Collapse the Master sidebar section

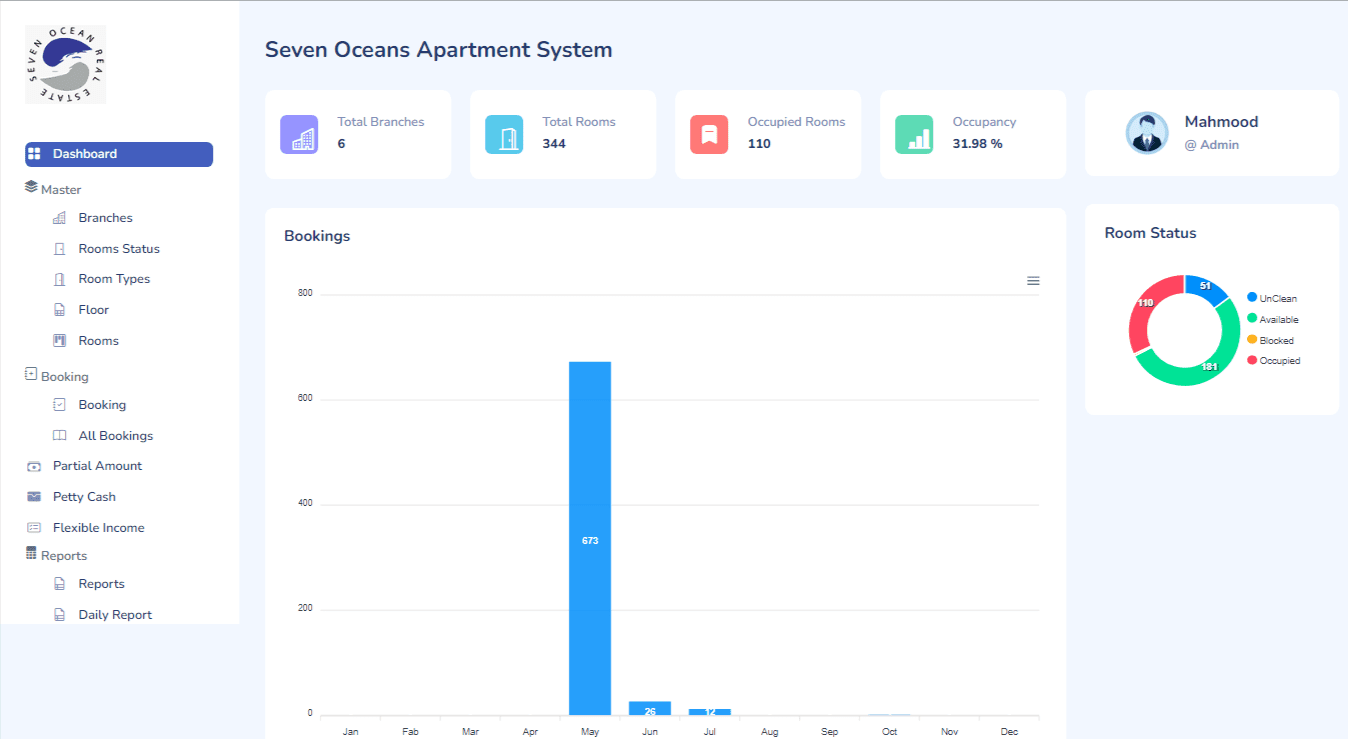[x=60, y=189]
